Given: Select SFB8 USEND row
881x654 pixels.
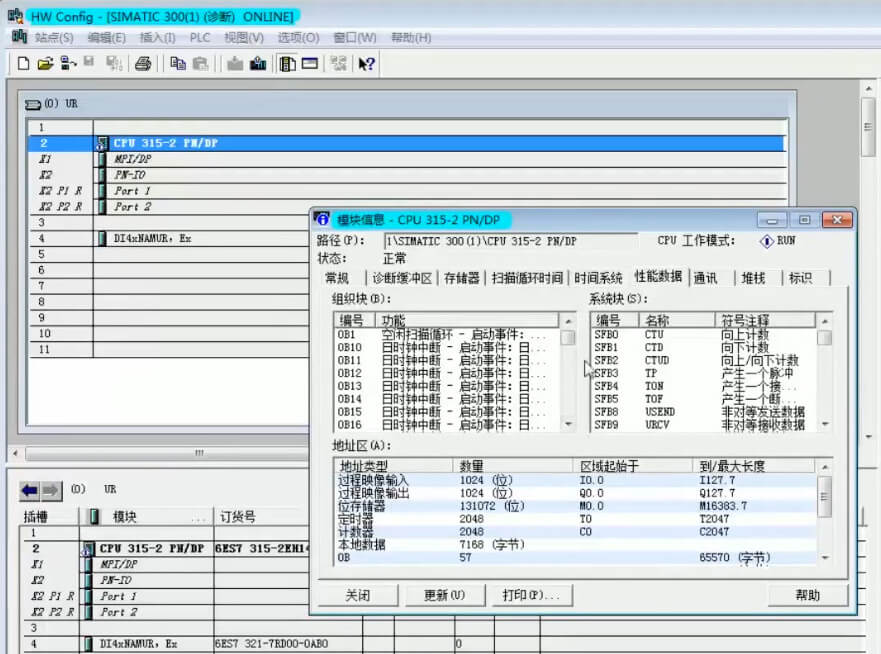Looking at the screenshot, I should click(x=703, y=412).
